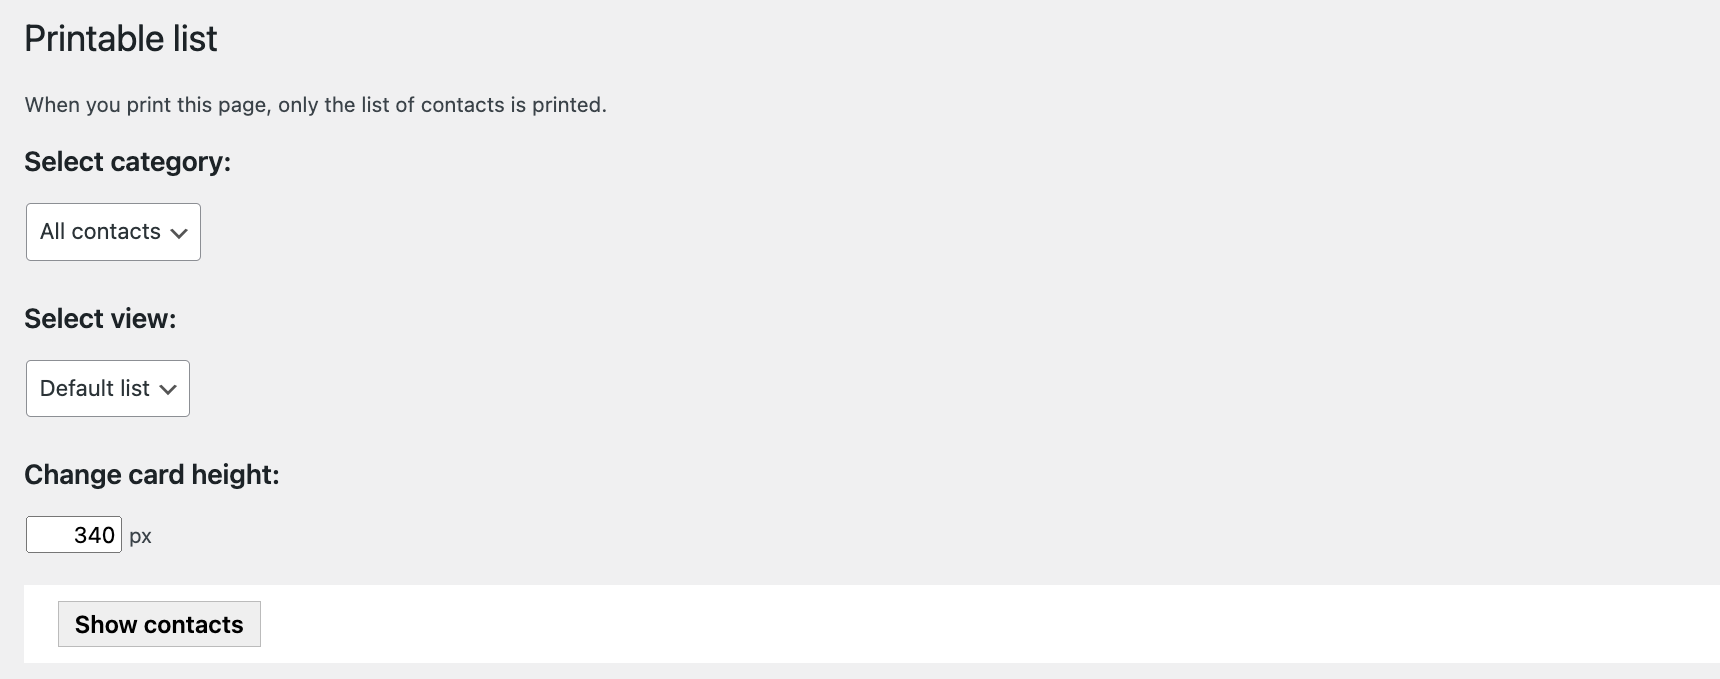Click the white panel beside Show contacts
This screenshot has width=1720, height=679.
900,624
